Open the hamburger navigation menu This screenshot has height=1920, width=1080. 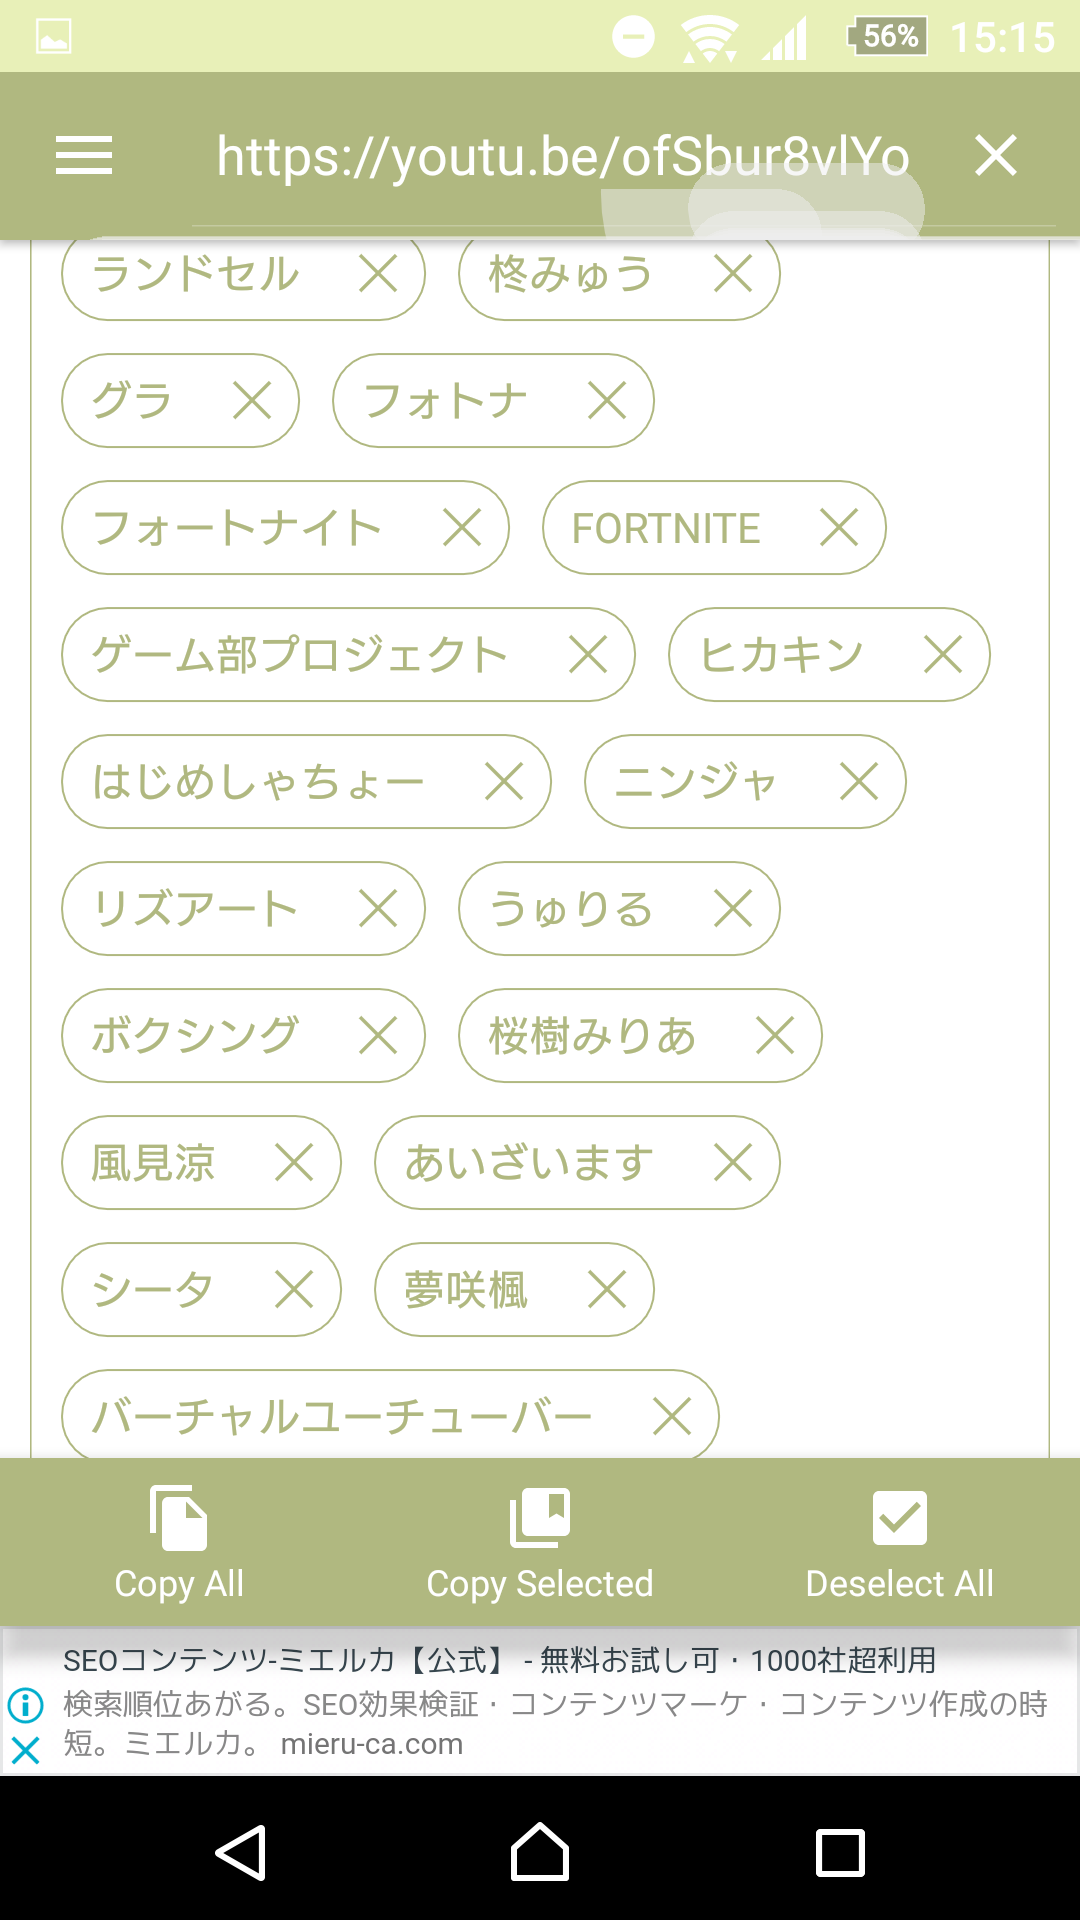84,156
